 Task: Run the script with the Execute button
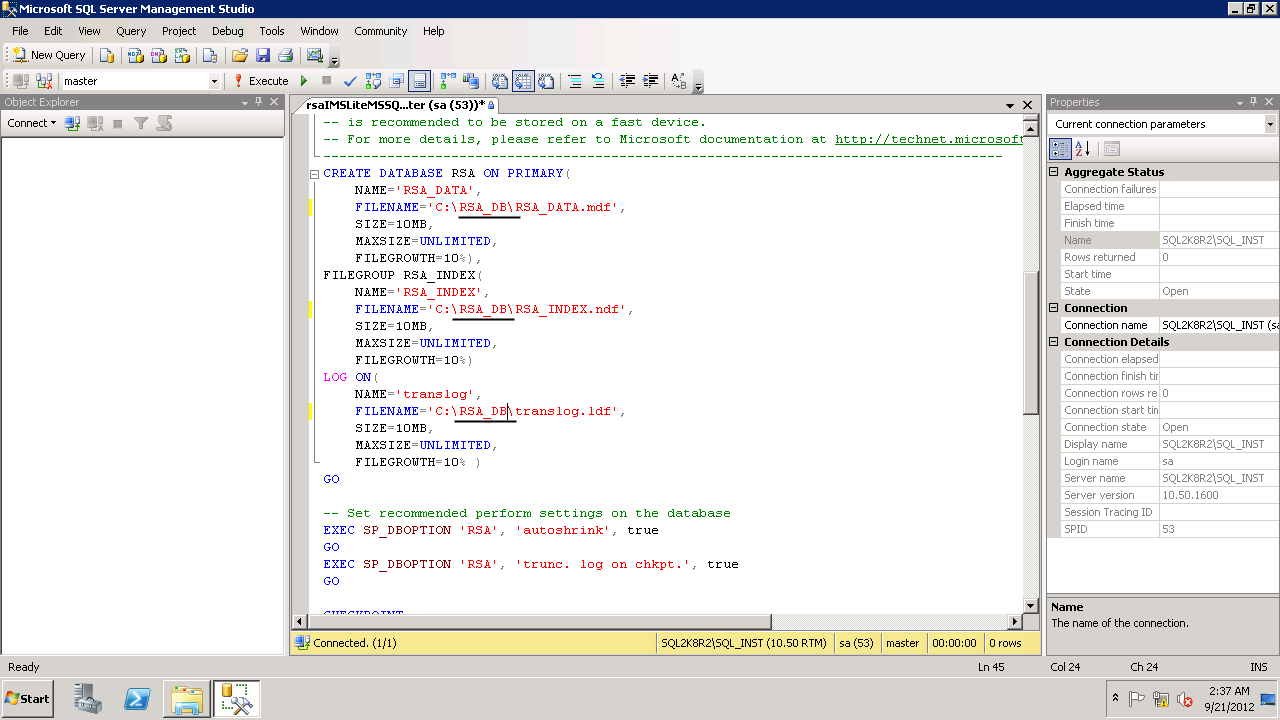261,81
